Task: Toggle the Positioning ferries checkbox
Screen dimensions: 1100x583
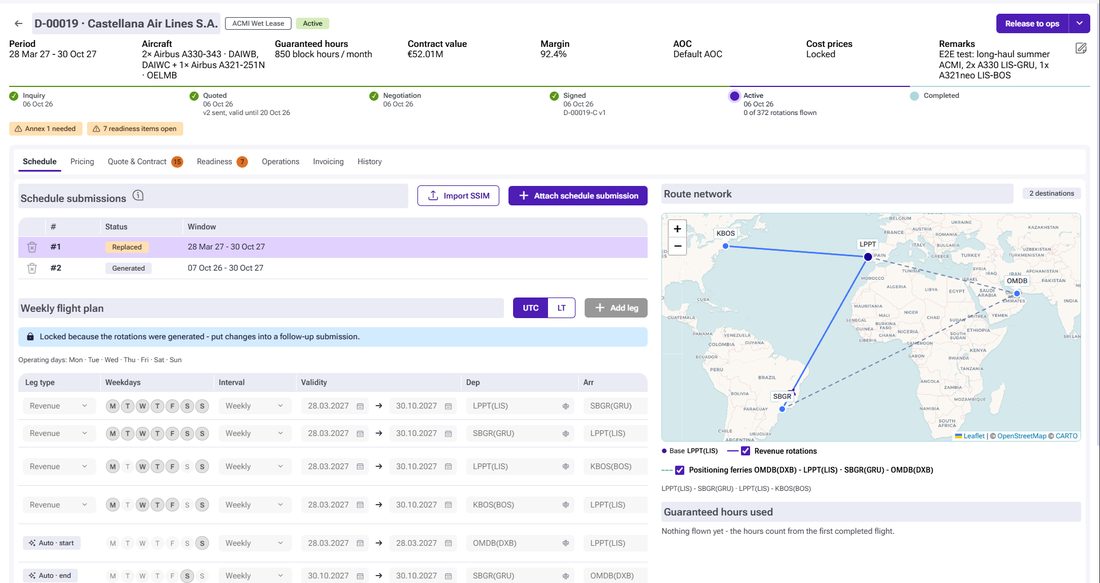Action: 679,470
